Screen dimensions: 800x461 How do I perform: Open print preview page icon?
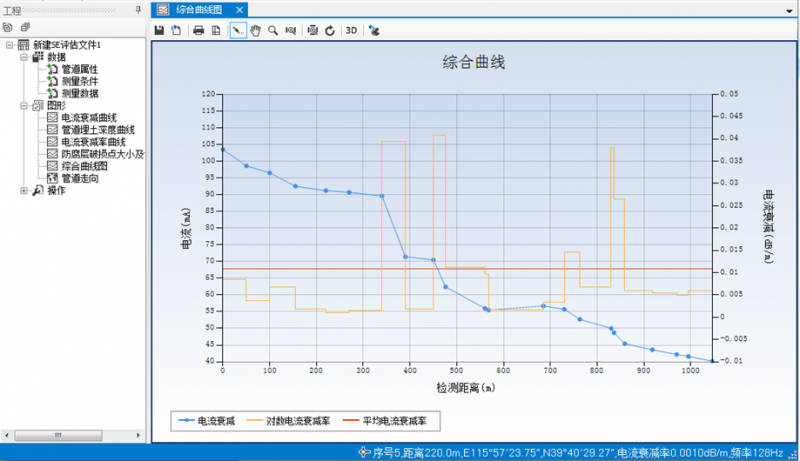coord(216,31)
